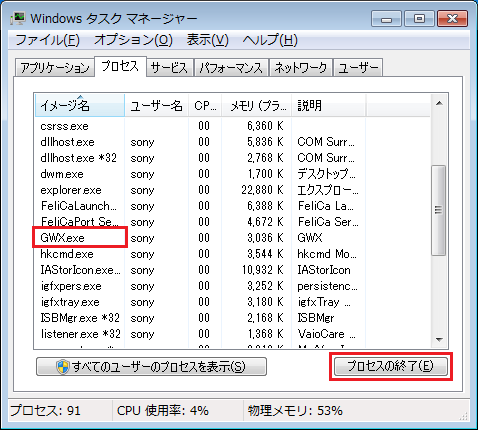Close the Task Manager window
The image size is (478, 430).
tap(452, 19)
